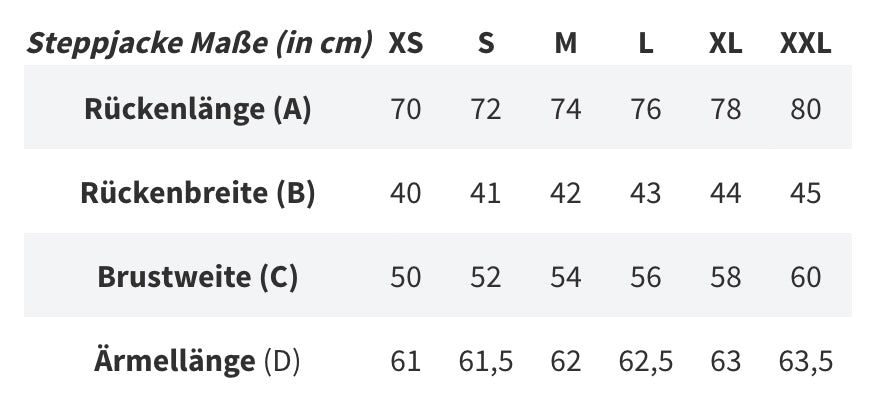This screenshot has height=418, width=876.
Task: Click the Ärmellänge value 63,5 for XXL
Action: point(805,360)
